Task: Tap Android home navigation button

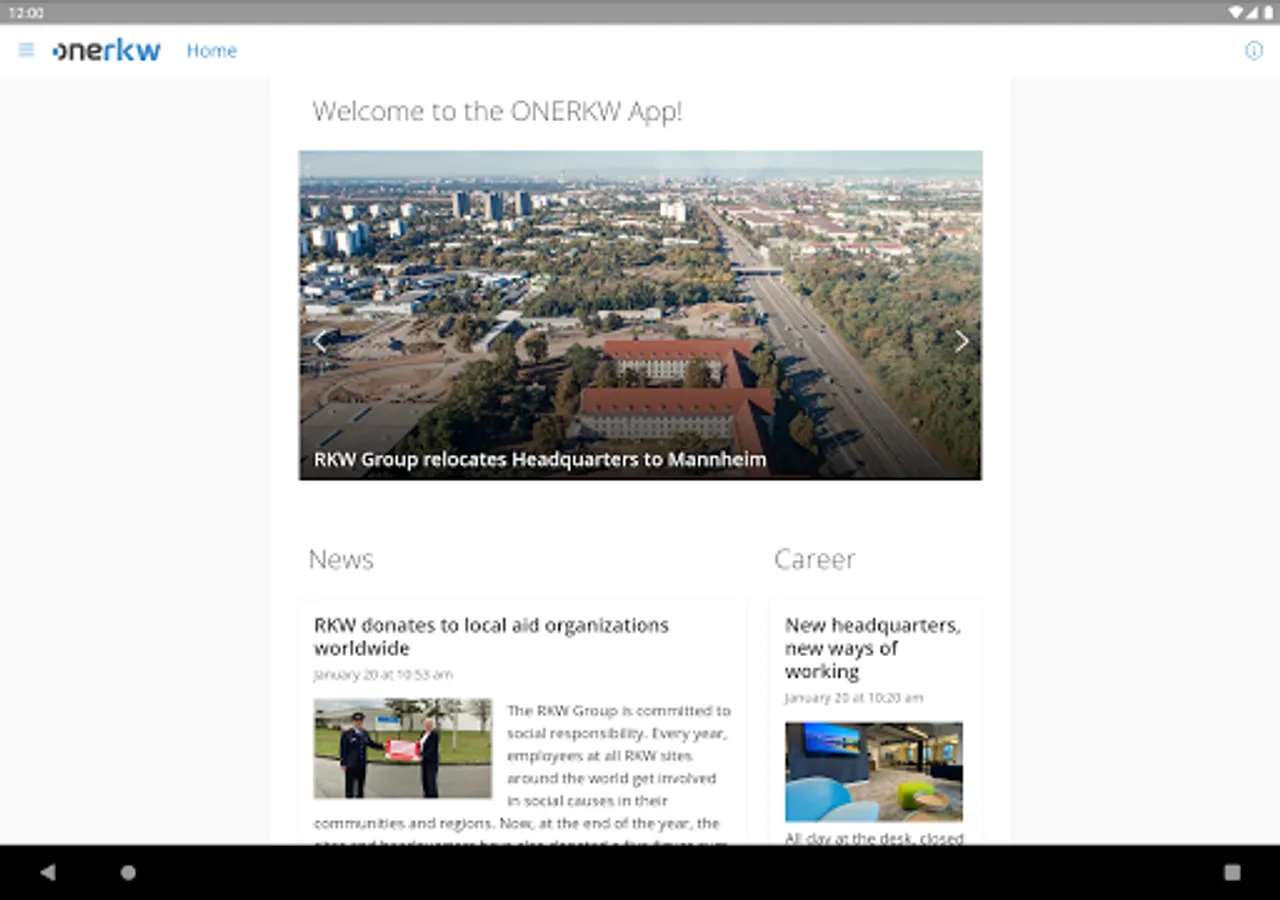Action: [x=128, y=872]
